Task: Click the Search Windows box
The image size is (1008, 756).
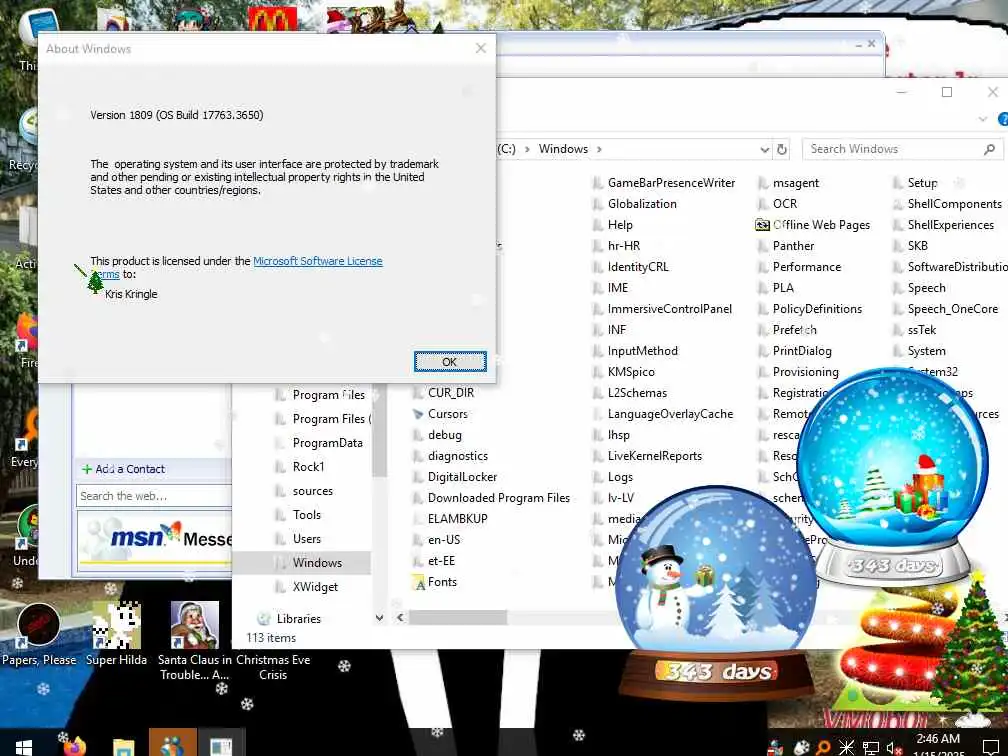Action: [x=901, y=149]
